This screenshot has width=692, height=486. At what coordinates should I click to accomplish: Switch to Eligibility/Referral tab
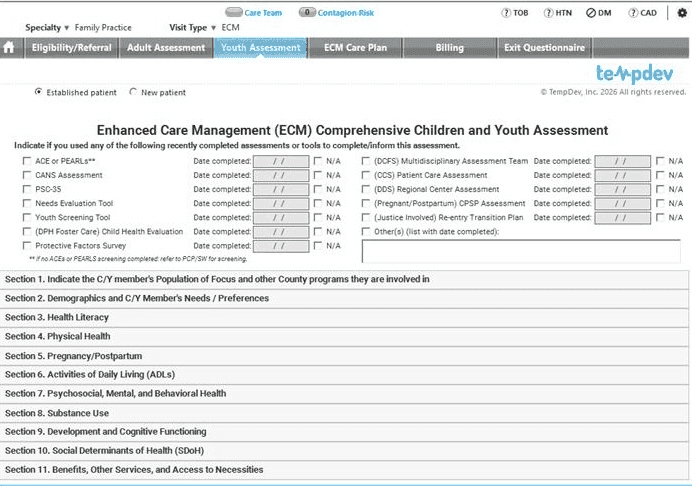pyautogui.click(x=71, y=48)
